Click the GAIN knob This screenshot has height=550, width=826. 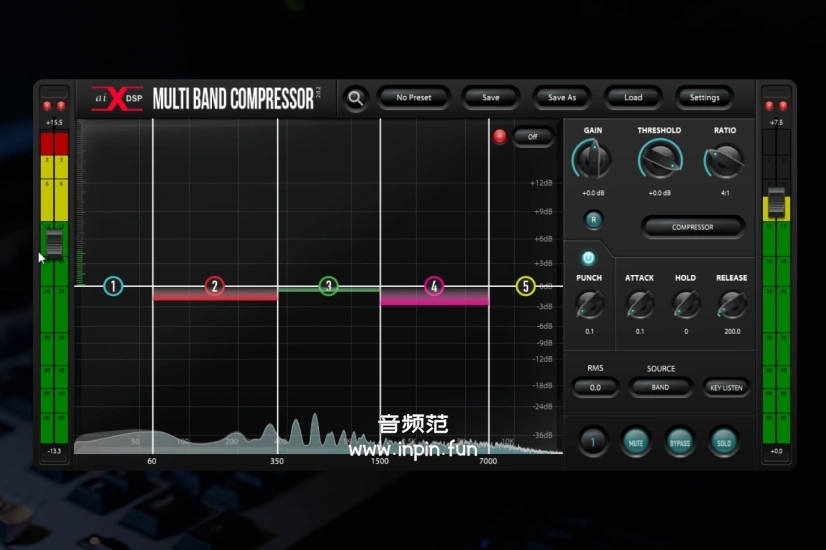coord(593,161)
